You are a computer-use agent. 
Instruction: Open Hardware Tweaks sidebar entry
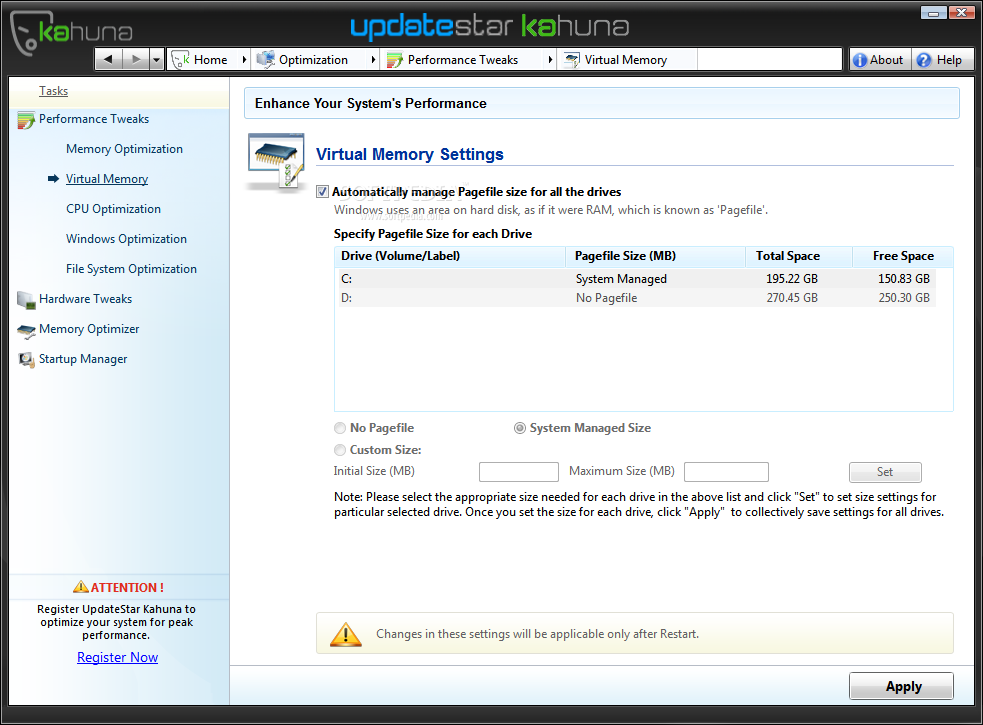tap(85, 299)
